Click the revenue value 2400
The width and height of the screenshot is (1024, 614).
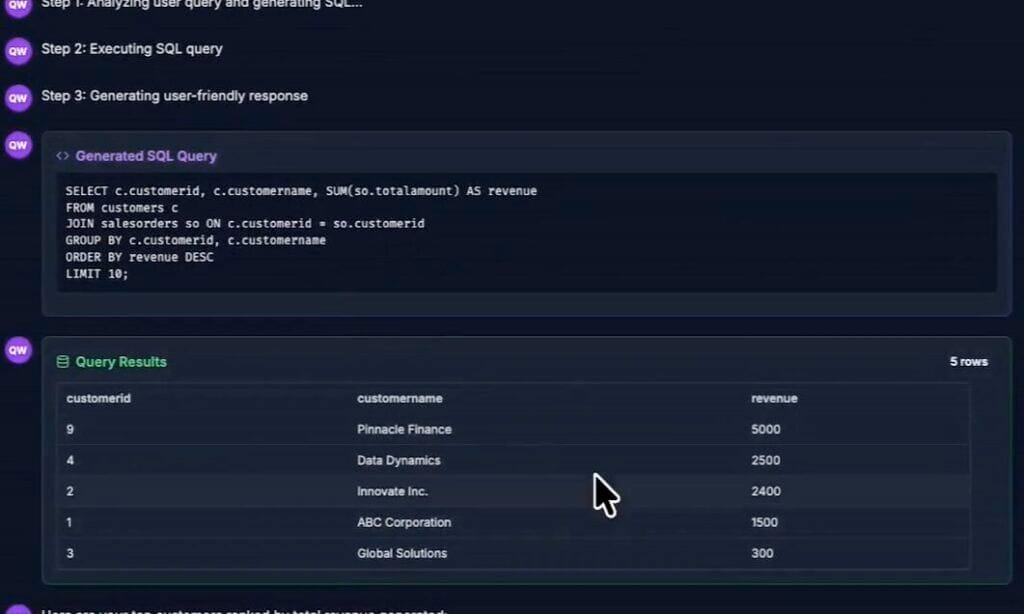[765, 491]
